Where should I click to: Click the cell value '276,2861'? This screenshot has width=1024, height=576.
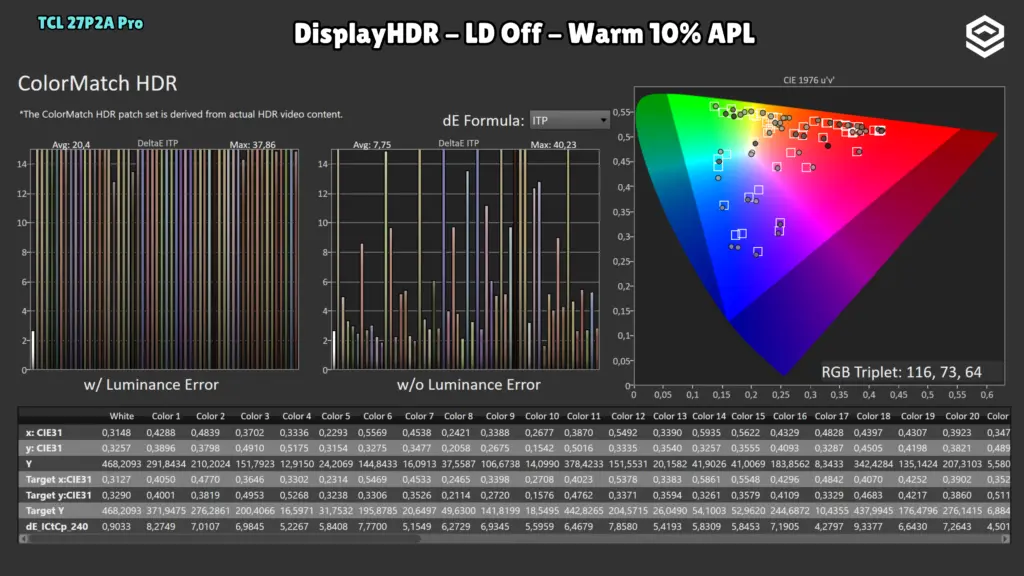tap(210, 511)
